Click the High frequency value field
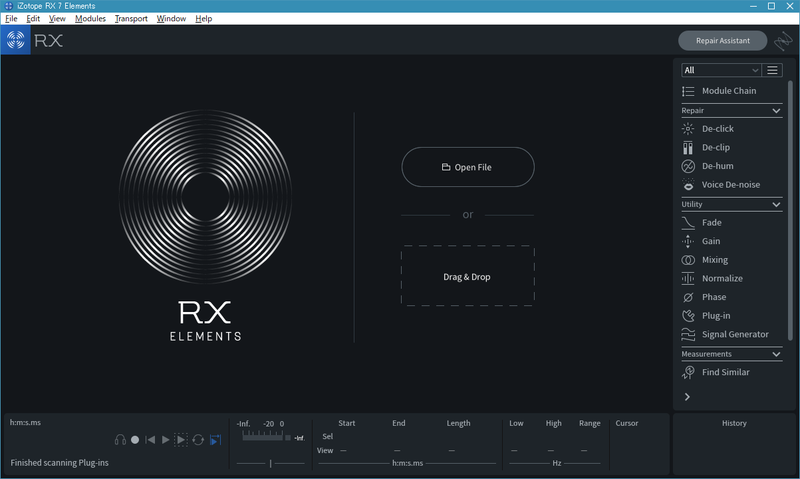 [x=551, y=450]
